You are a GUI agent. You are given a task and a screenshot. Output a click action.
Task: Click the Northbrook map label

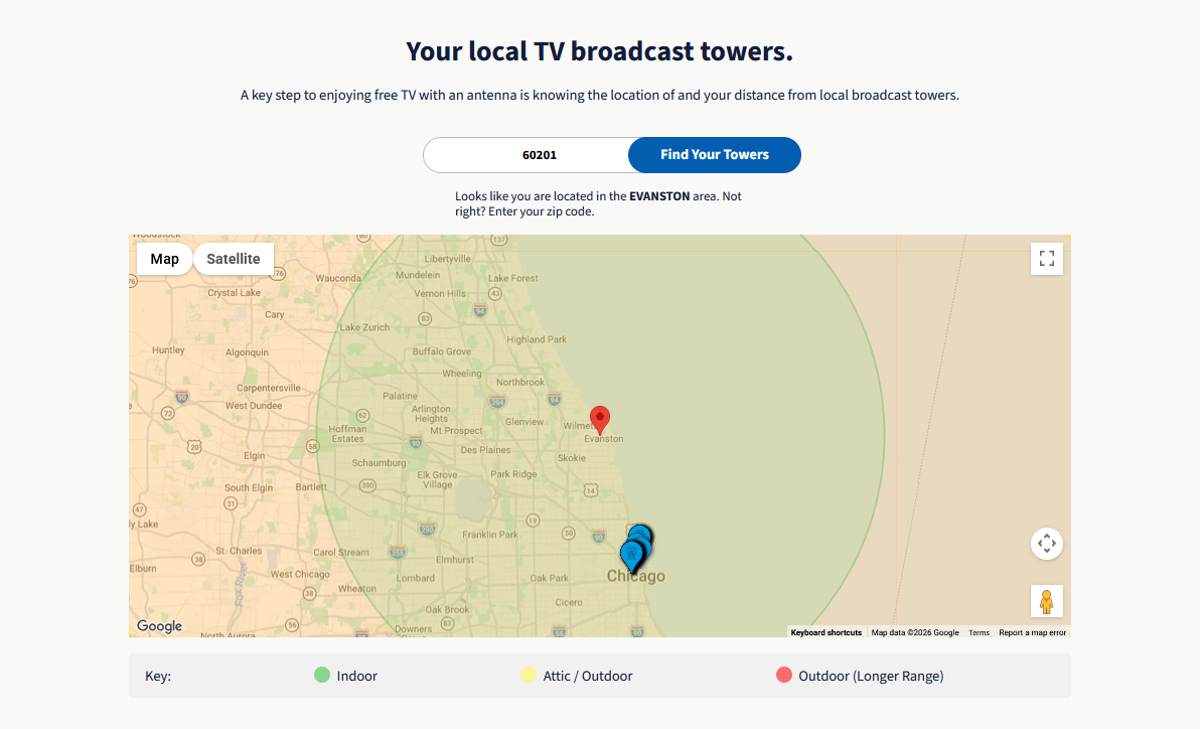(x=520, y=382)
